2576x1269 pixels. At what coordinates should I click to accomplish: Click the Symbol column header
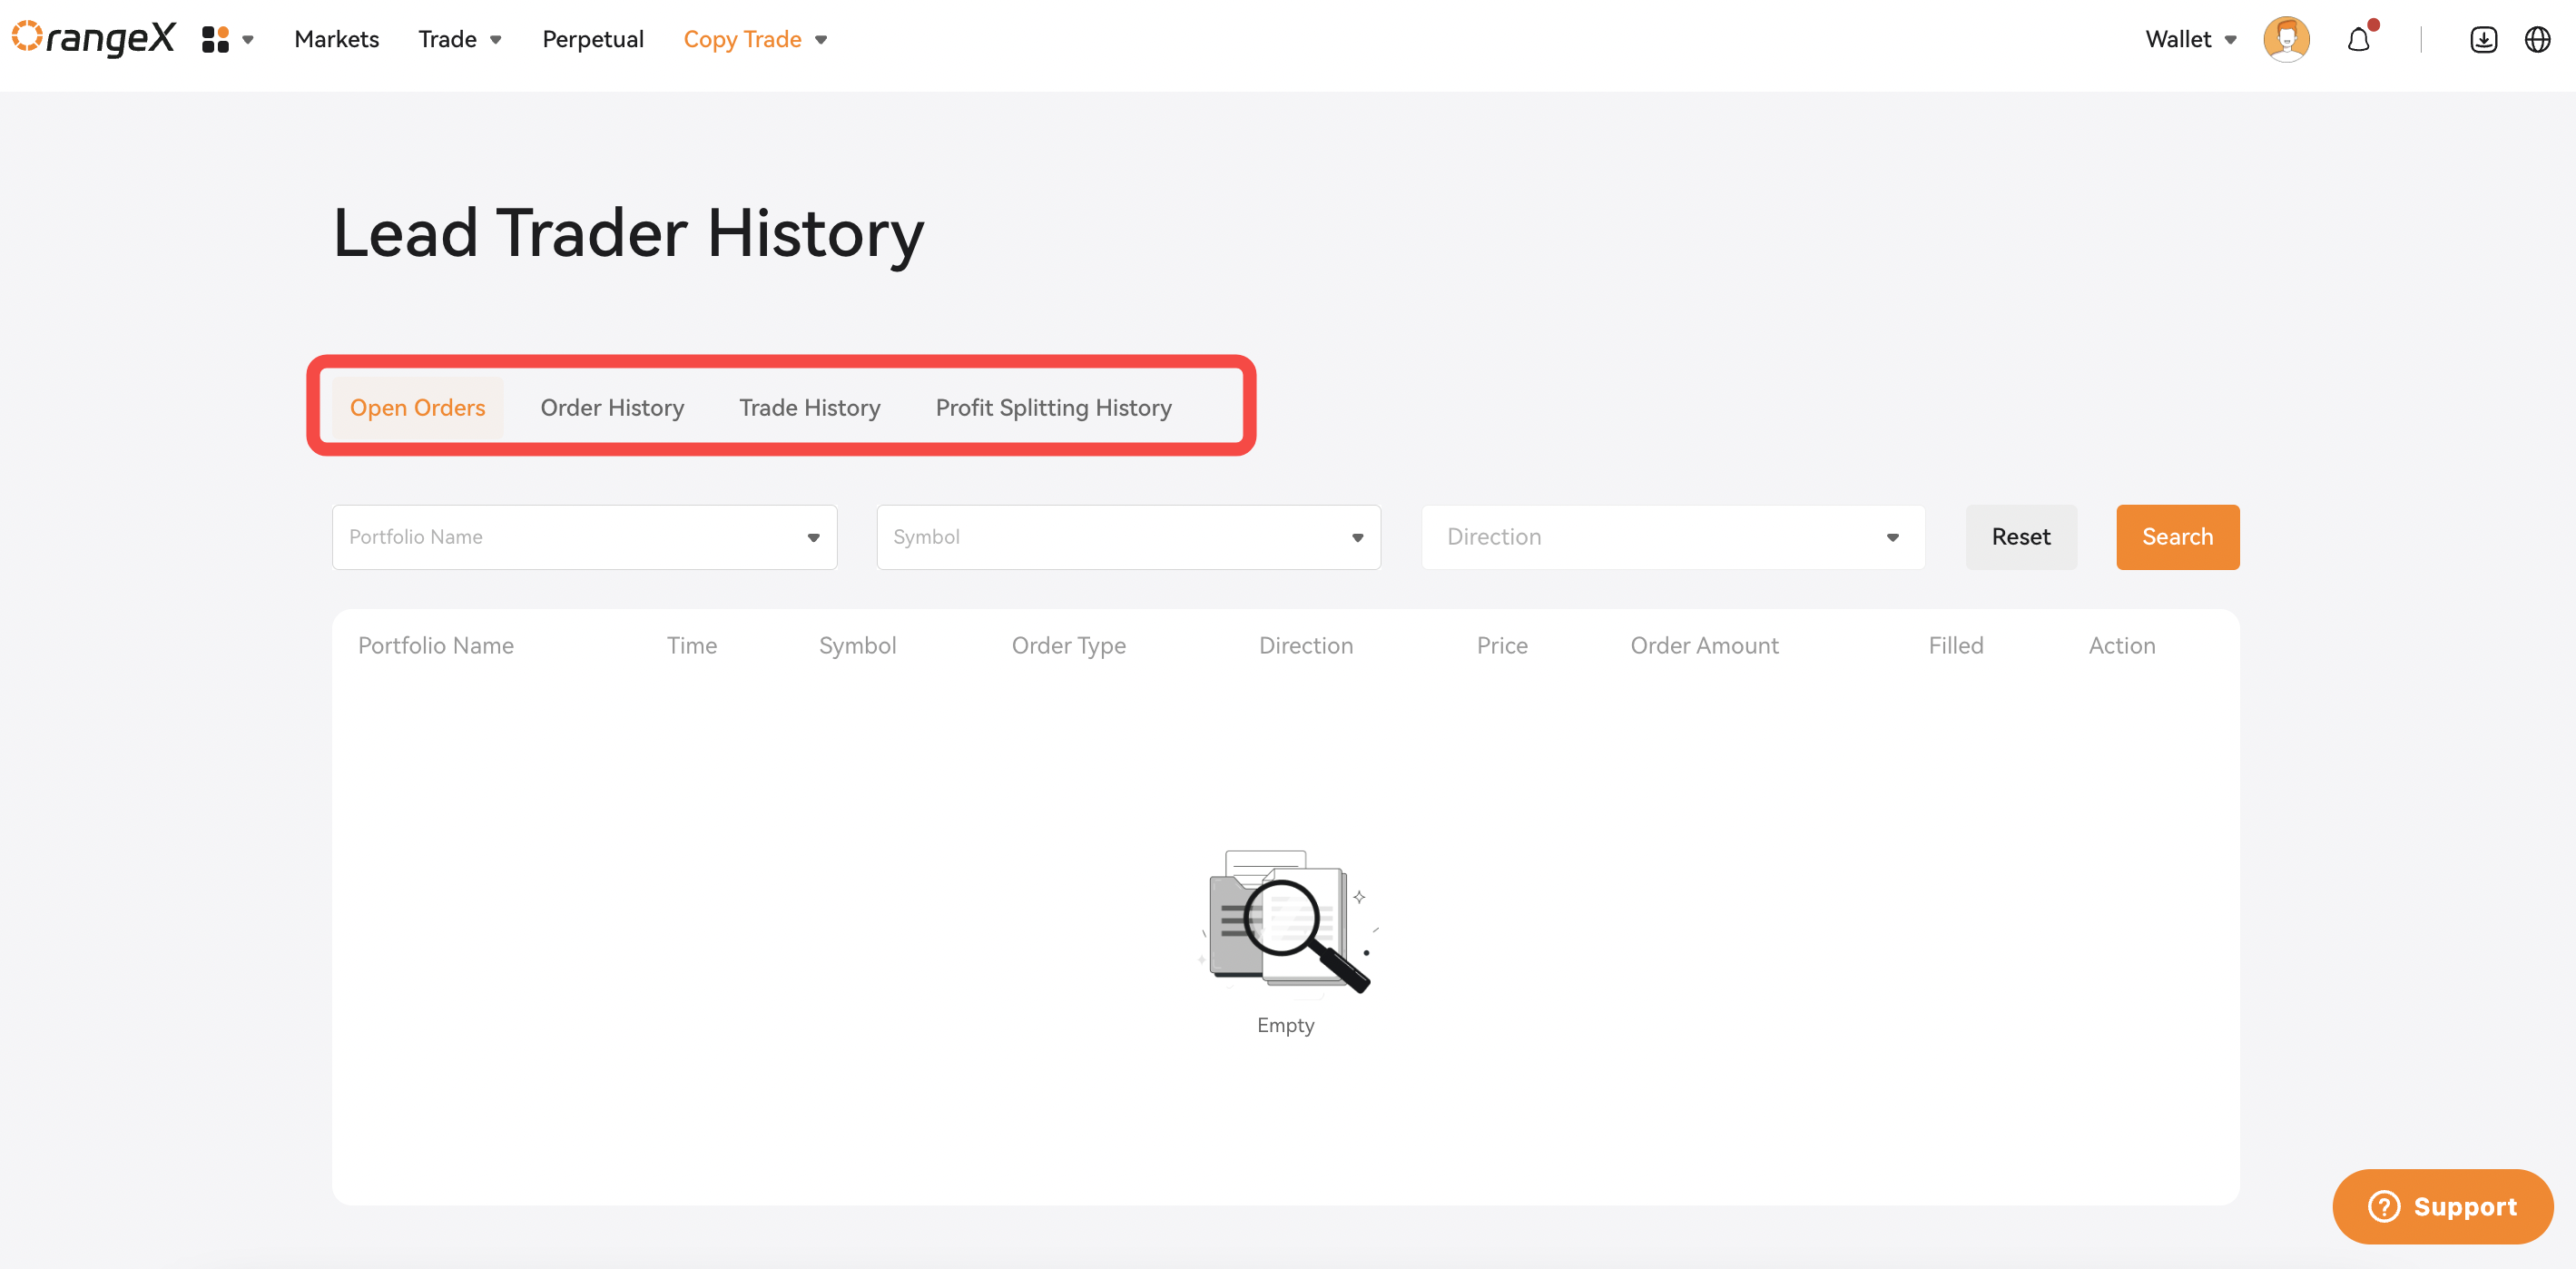click(x=857, y=645)
